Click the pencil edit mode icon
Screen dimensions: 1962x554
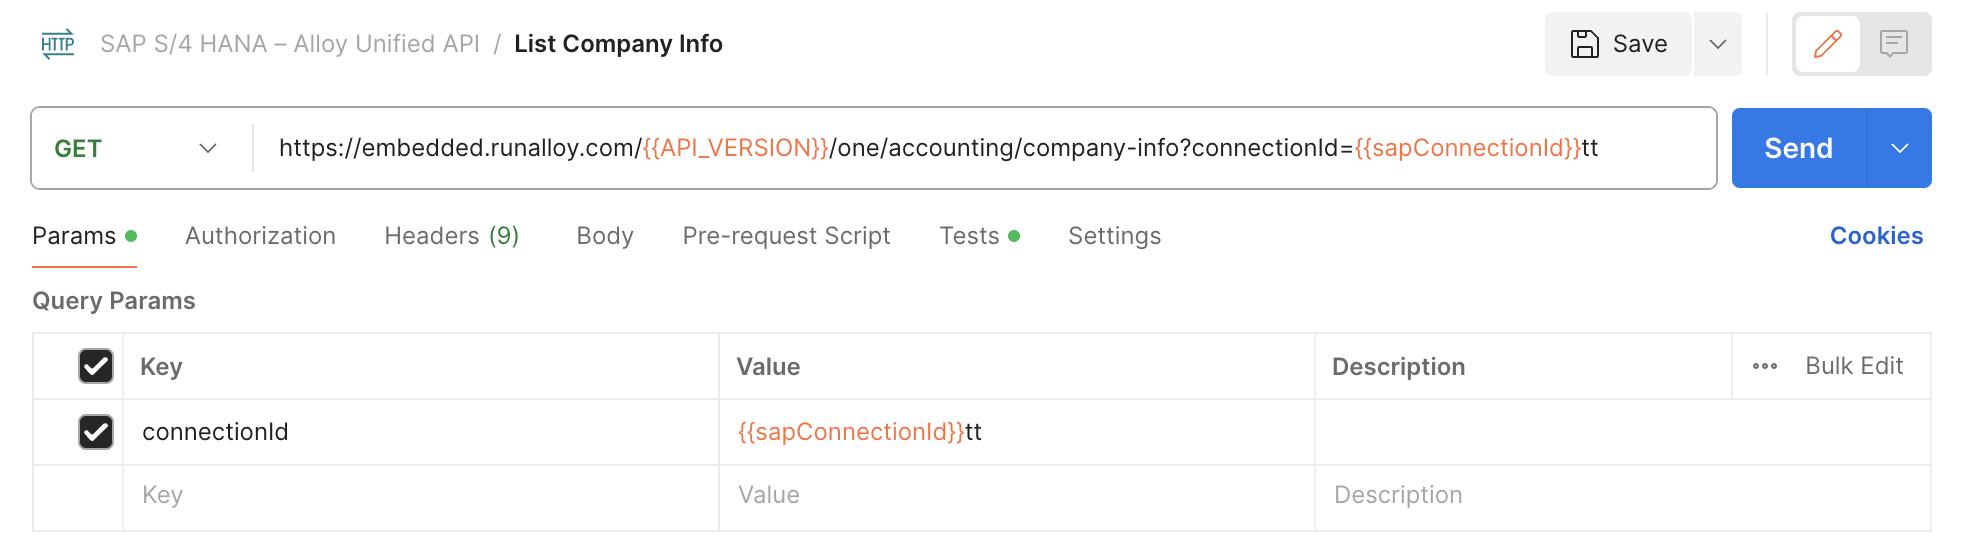pos(1827,44)
